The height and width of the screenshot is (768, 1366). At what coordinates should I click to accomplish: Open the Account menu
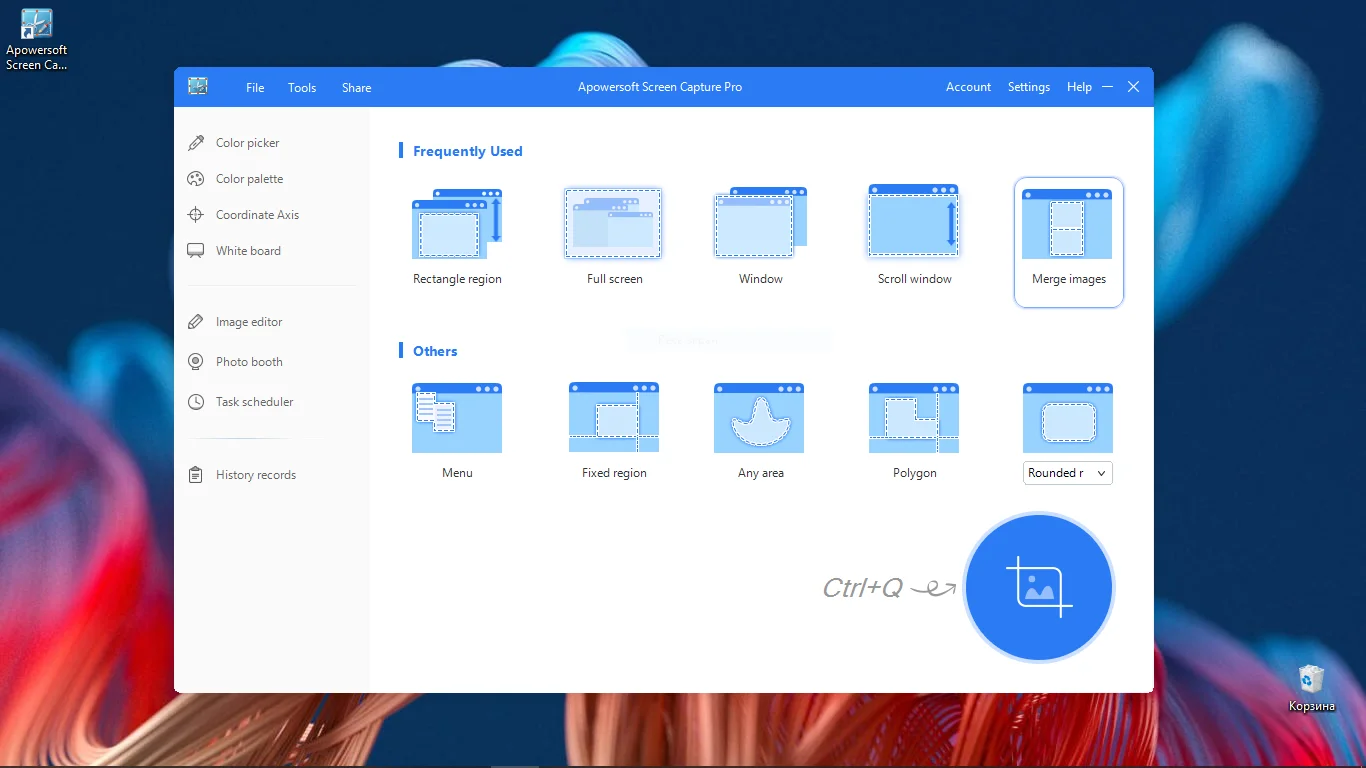[968, 87]
